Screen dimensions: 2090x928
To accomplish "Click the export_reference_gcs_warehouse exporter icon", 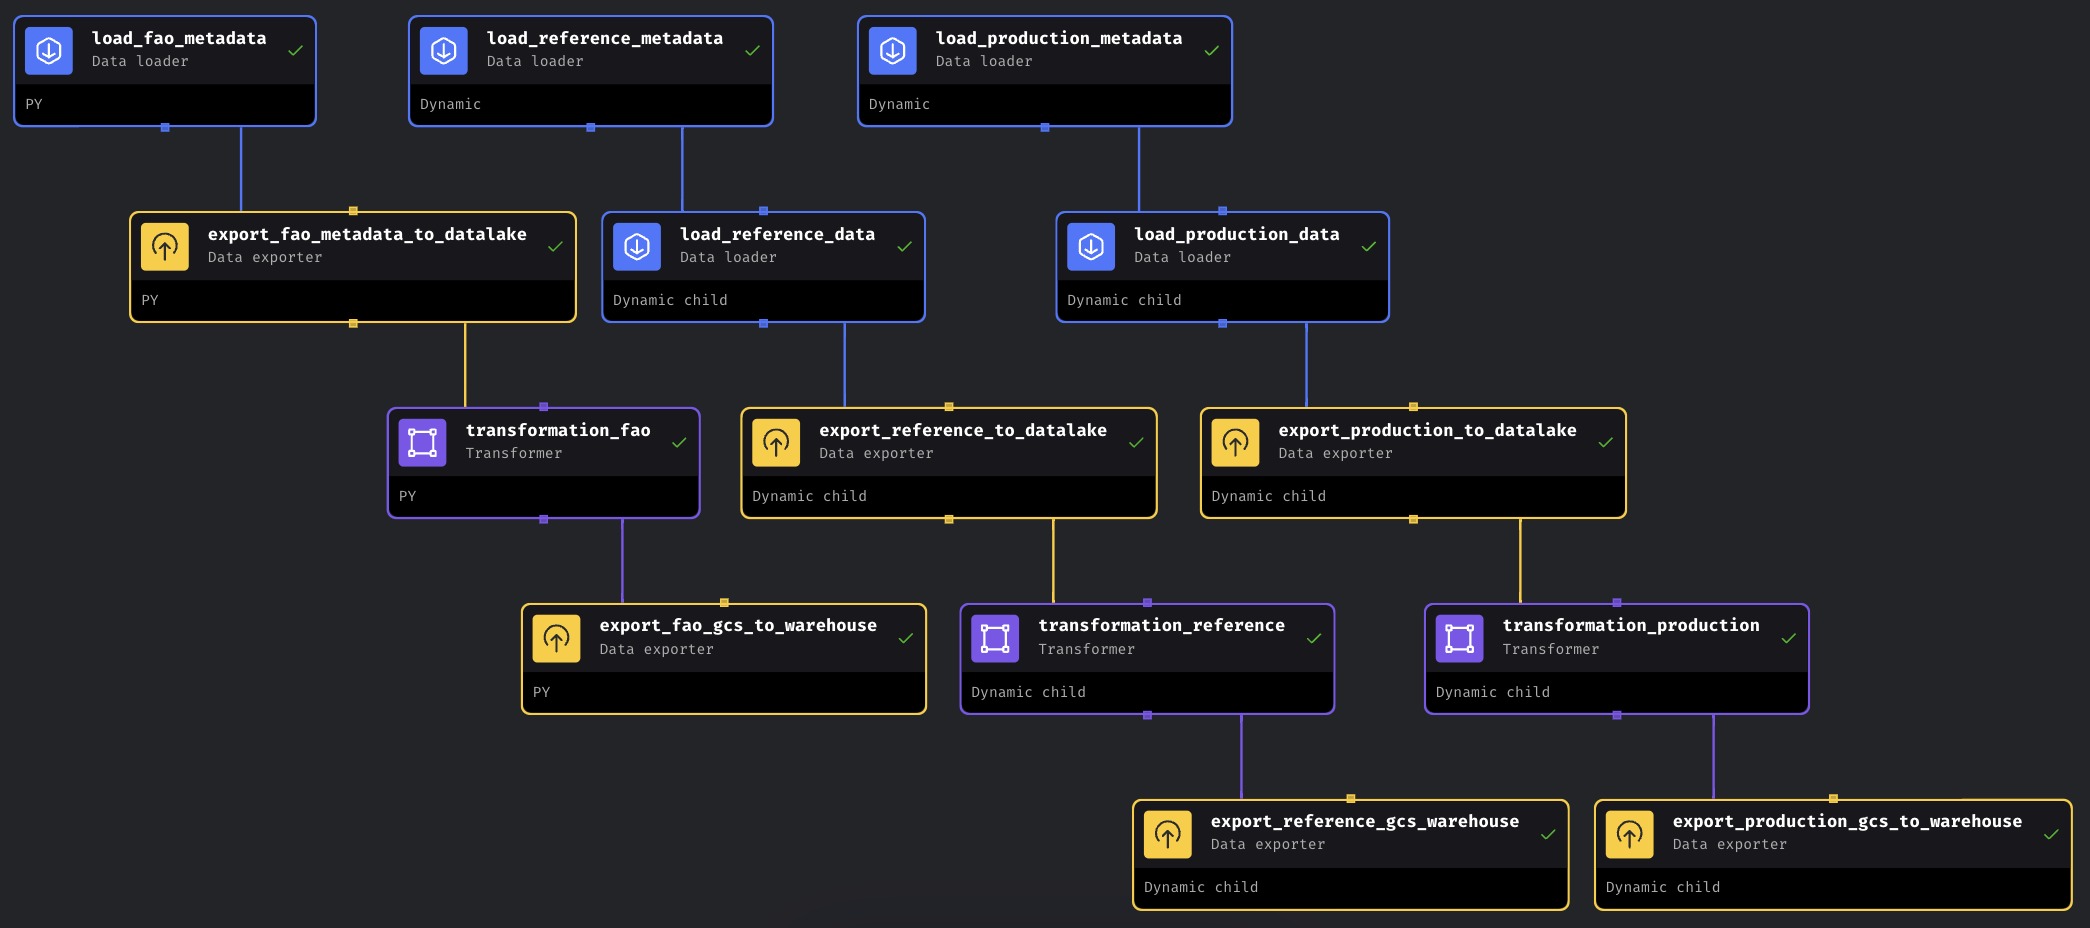I will [1168, 835].
